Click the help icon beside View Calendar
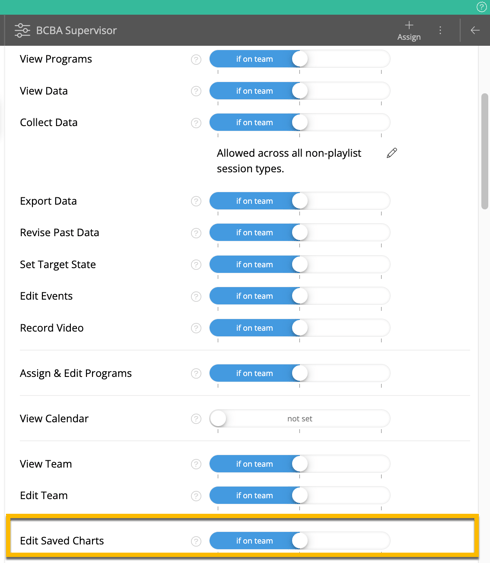 [196, 419]
